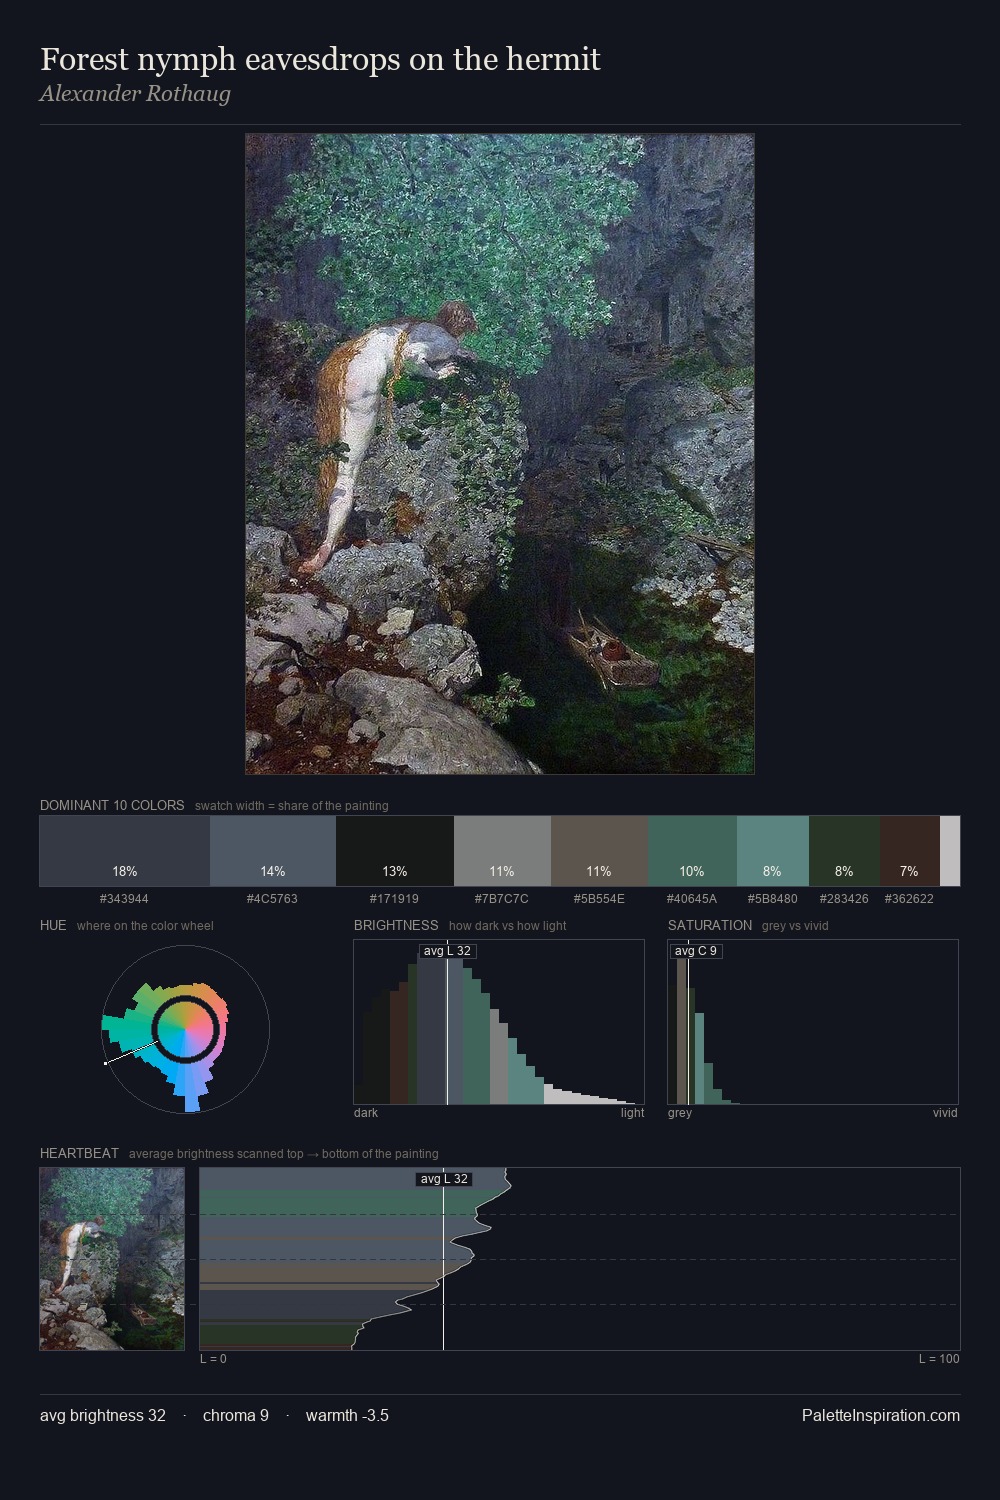Click the 'light' brightness axis label
This screenshot has width=1000, height=1500.
coord(632,1113)
